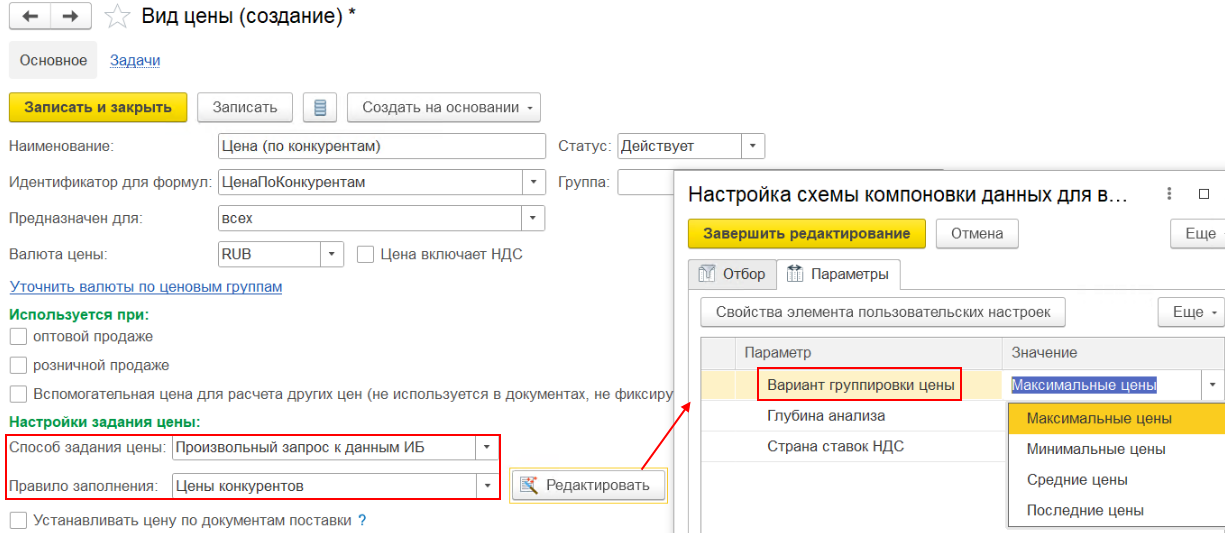The image size is (1225, 533).
Task: Open the list report icon button
Action: [x=320, y=107]
